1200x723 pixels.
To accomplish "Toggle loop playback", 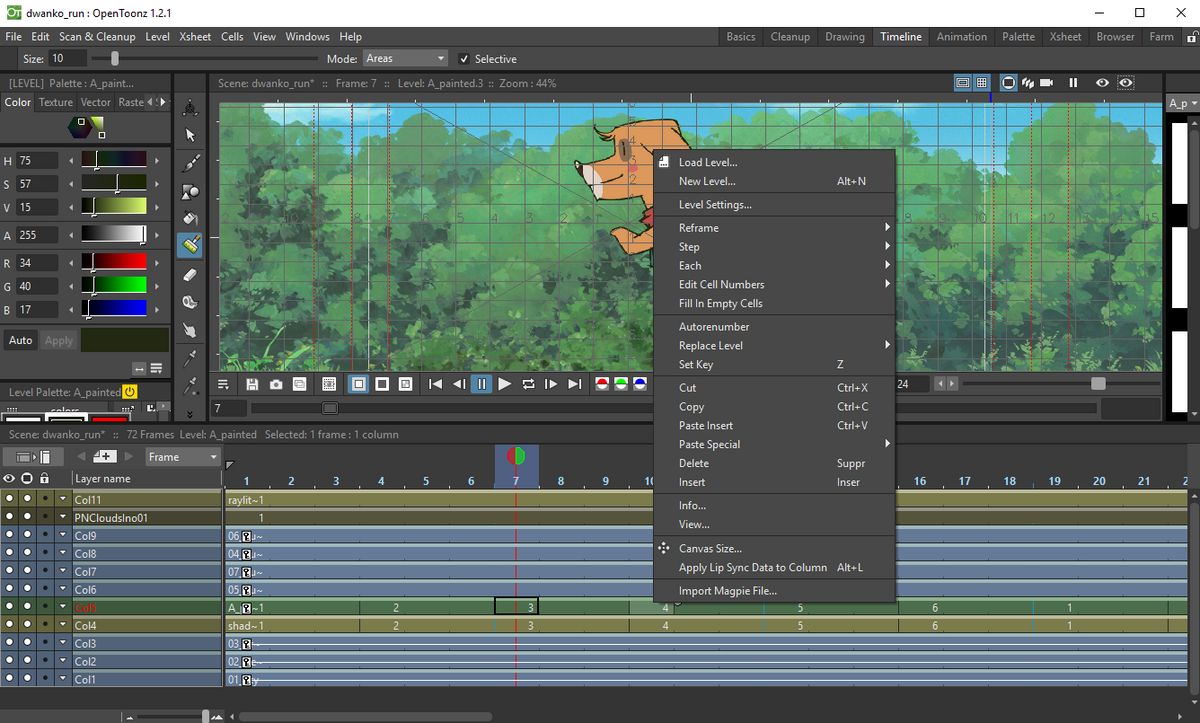I will [528, 384].
